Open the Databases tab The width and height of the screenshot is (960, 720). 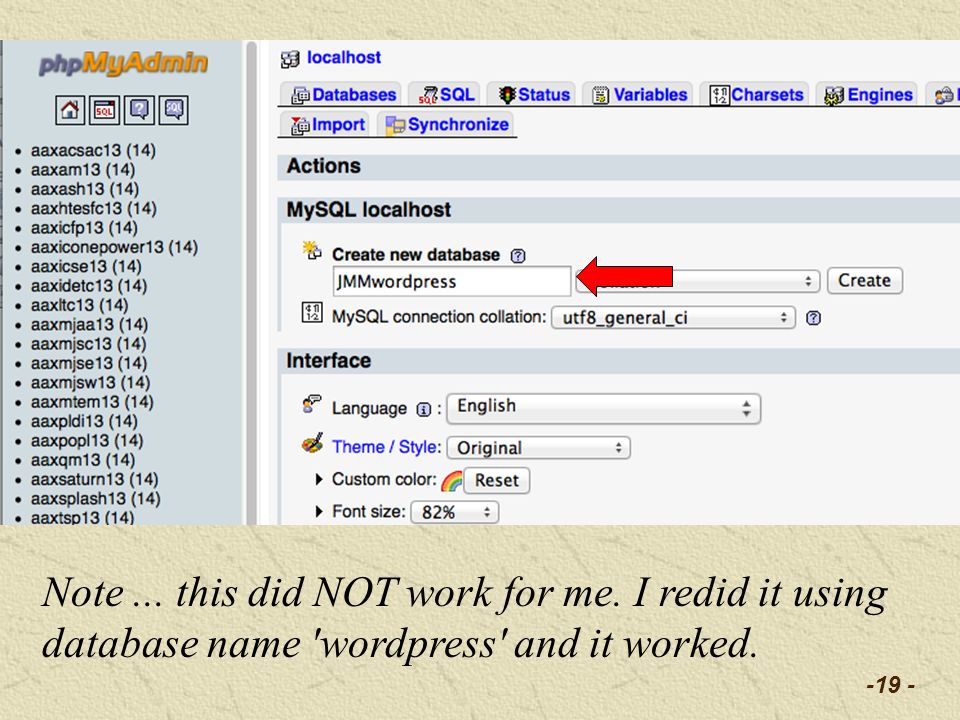pos(343,95)
